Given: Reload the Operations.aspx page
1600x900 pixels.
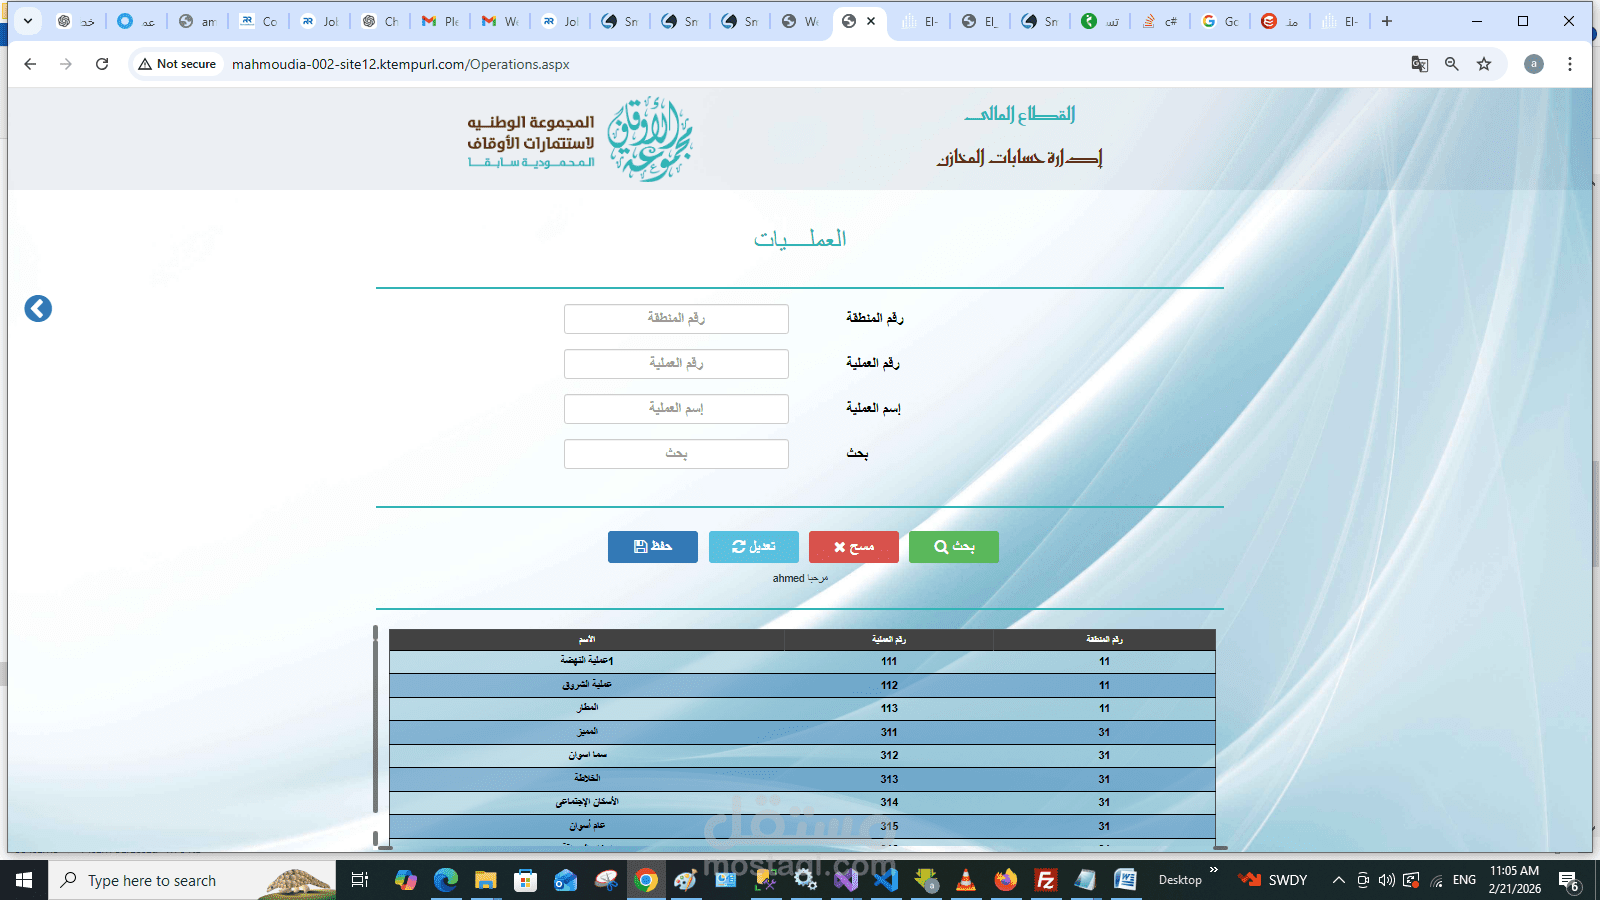Looking at the screenshot, I should click(x=102, y=64).
